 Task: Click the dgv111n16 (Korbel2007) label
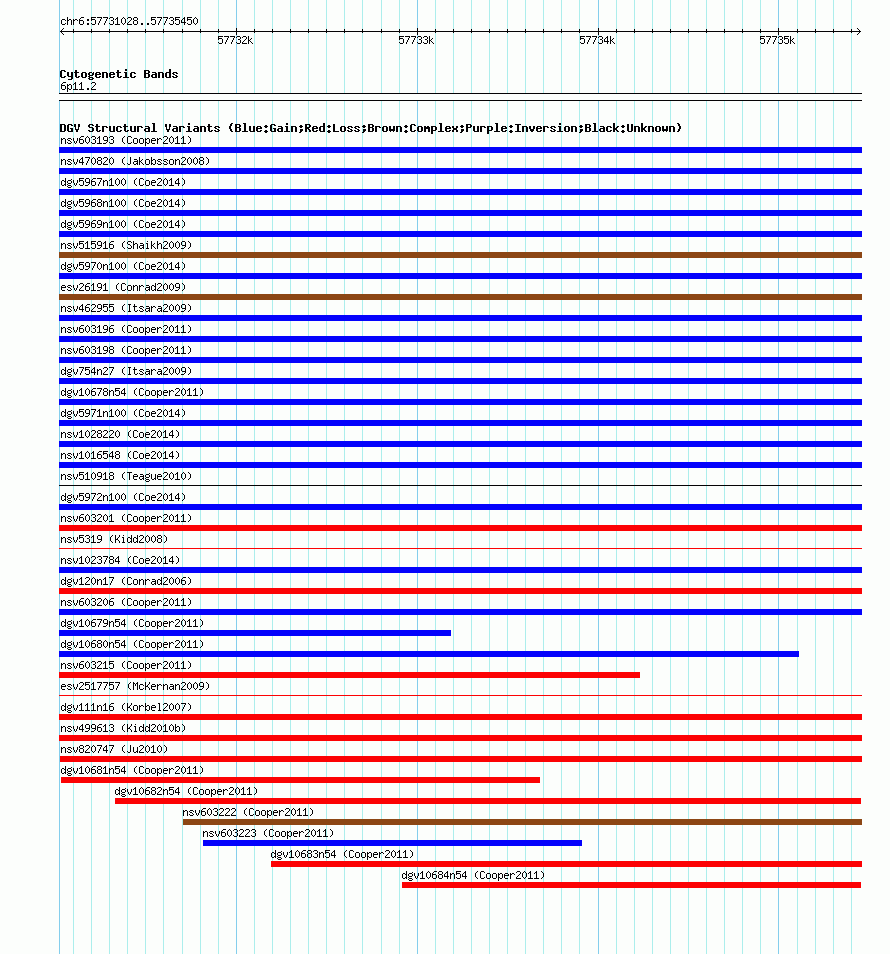point(126,707)
